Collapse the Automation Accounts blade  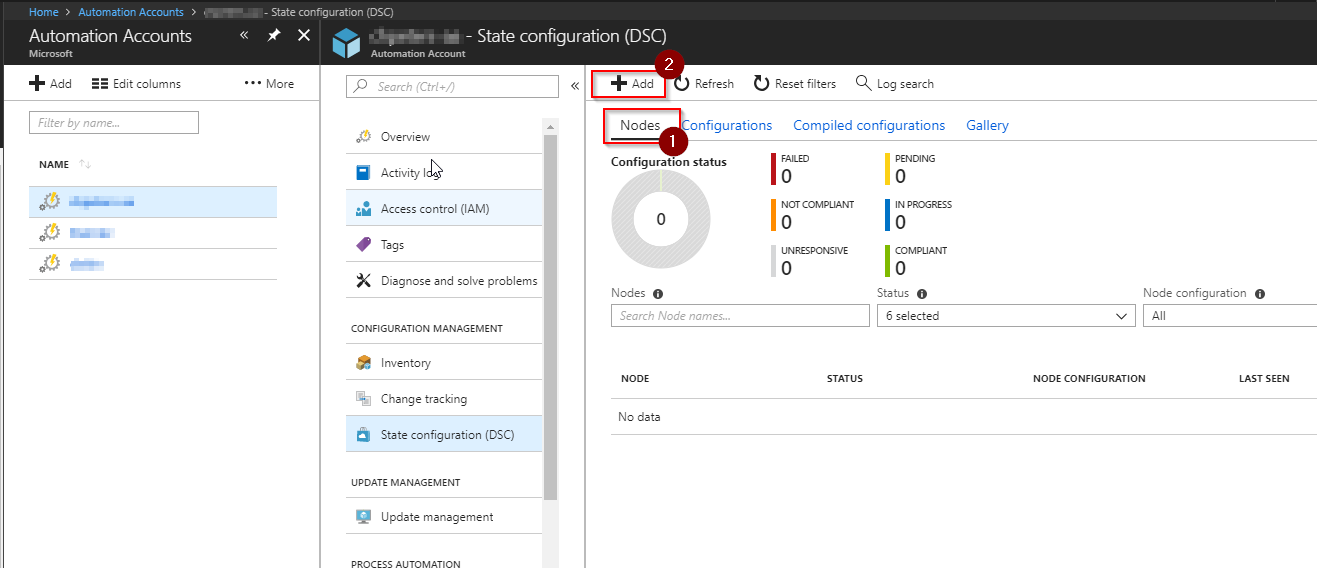pos(244,36)
